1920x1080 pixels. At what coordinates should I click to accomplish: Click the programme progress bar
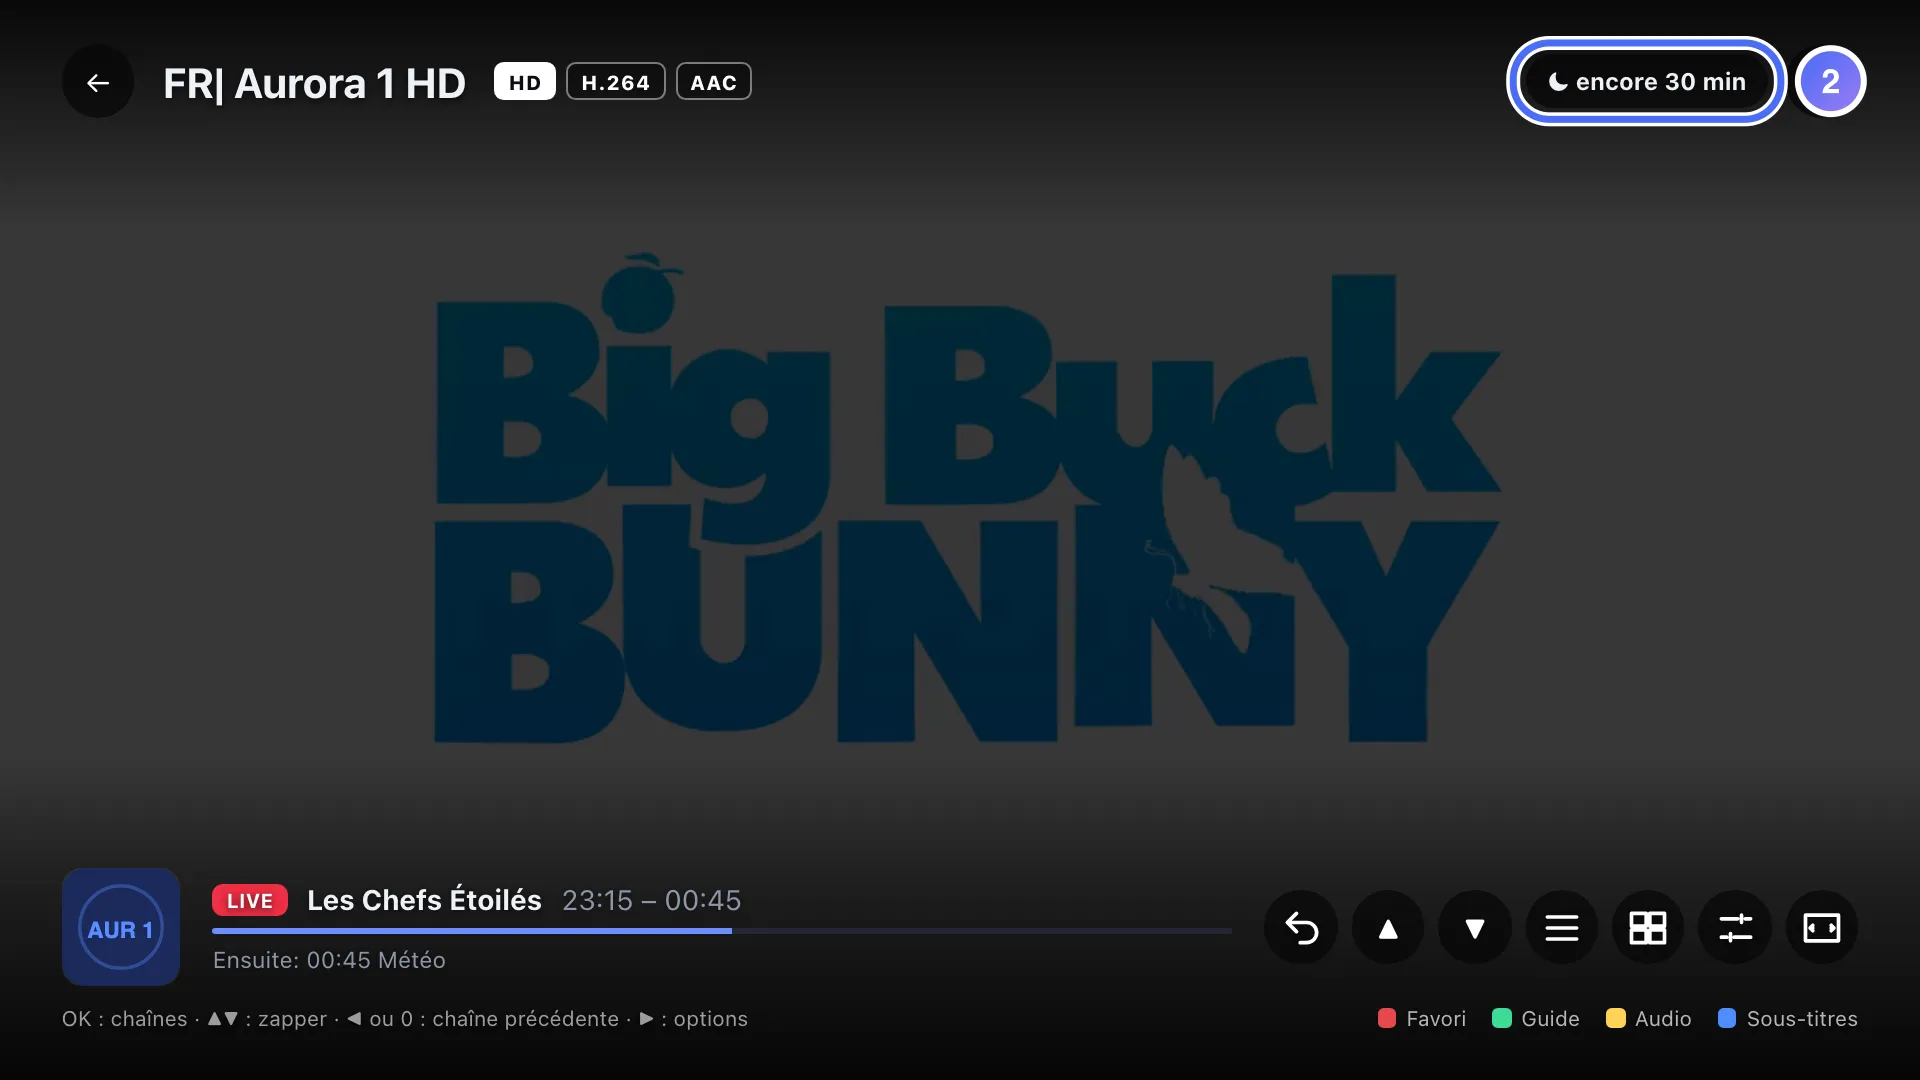coord(722,931)
